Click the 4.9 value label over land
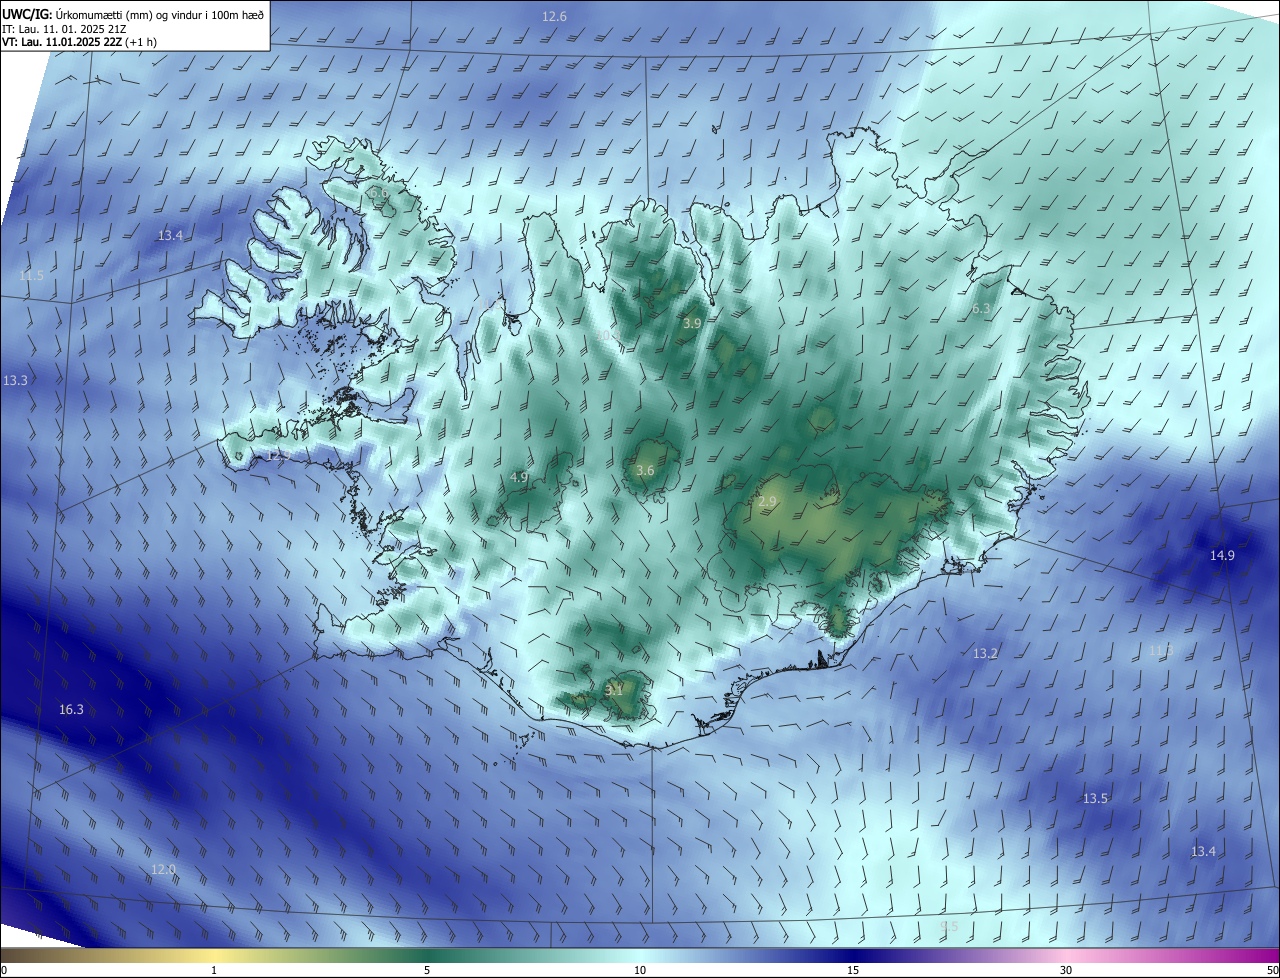1280x978 pixels. 518,478
